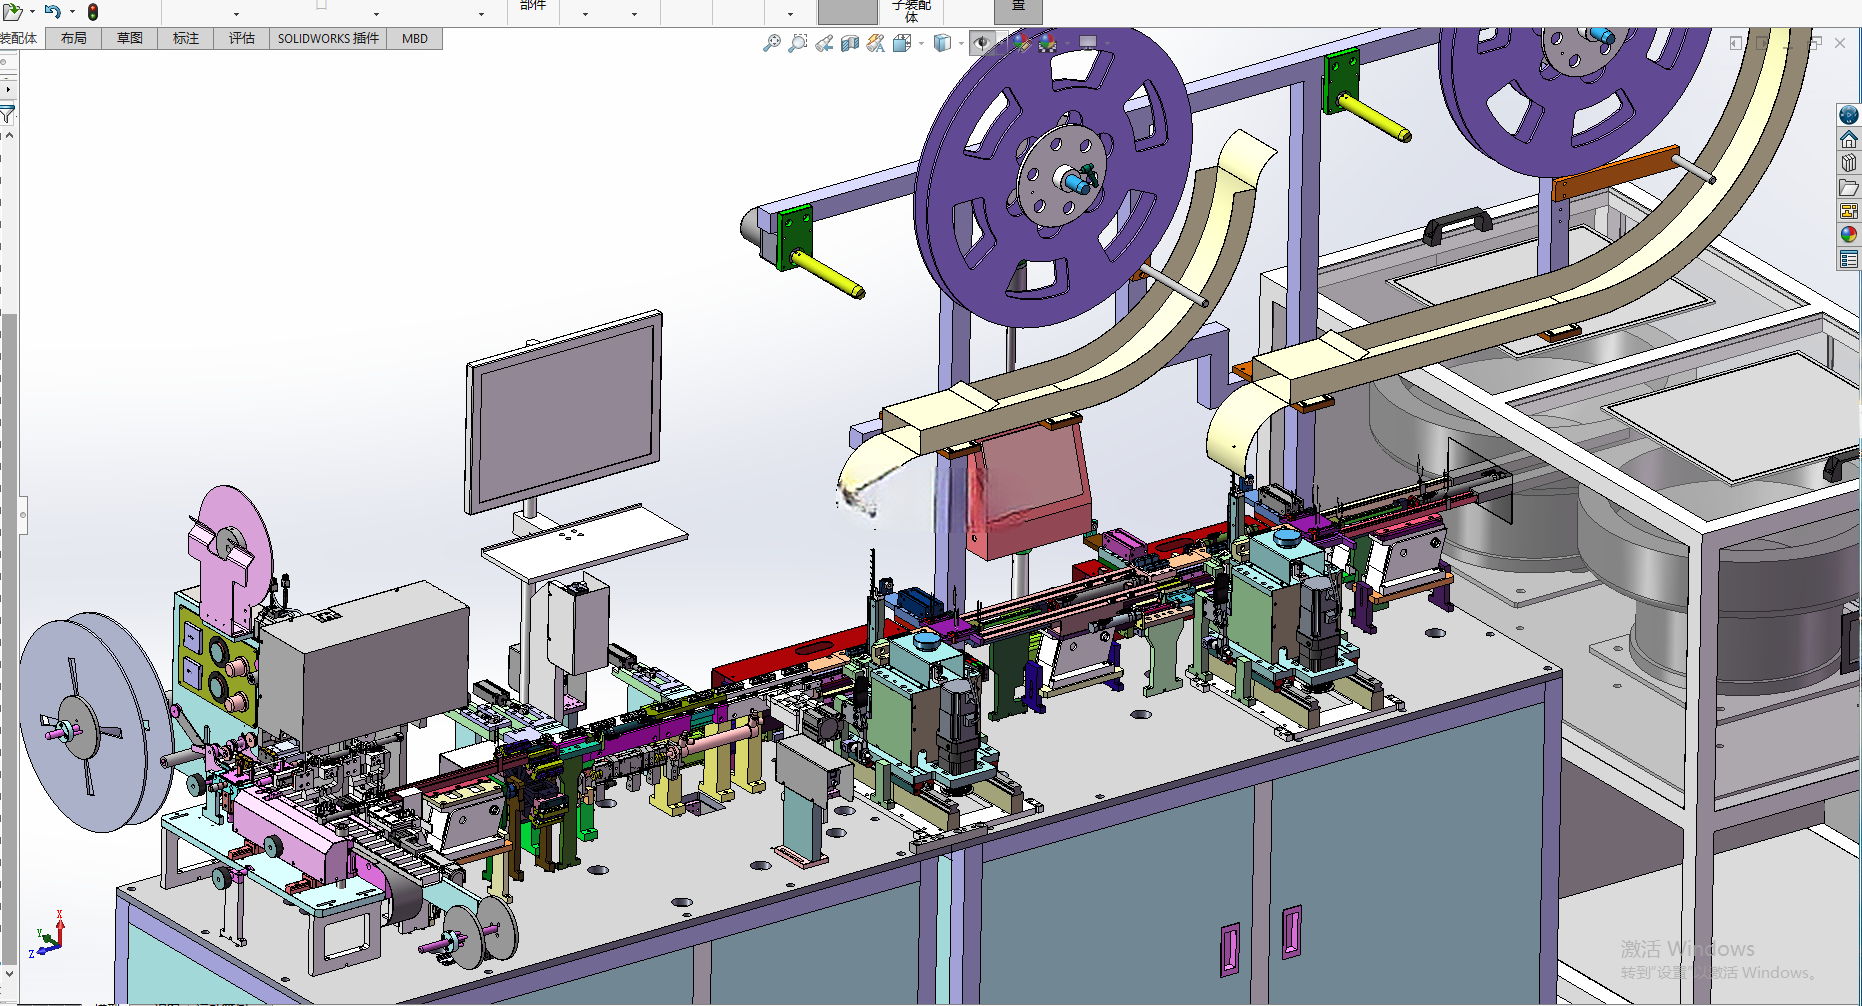Click the Zoom to Fit magnifier icon
The image size is (1862, 1006).
tap(771, 43)
